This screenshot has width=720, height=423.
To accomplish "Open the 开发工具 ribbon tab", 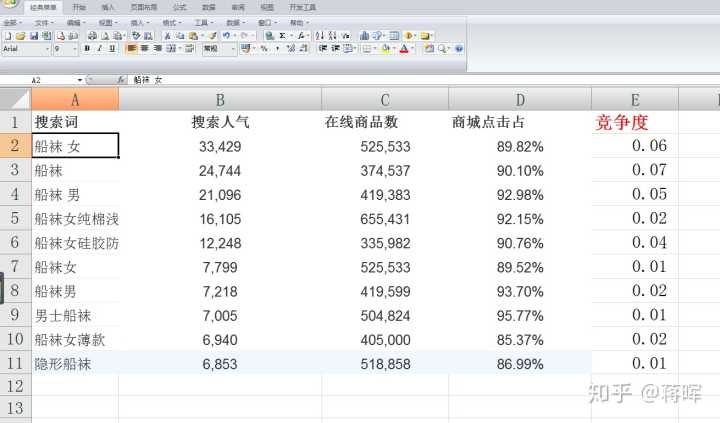I will coord(302,7).
